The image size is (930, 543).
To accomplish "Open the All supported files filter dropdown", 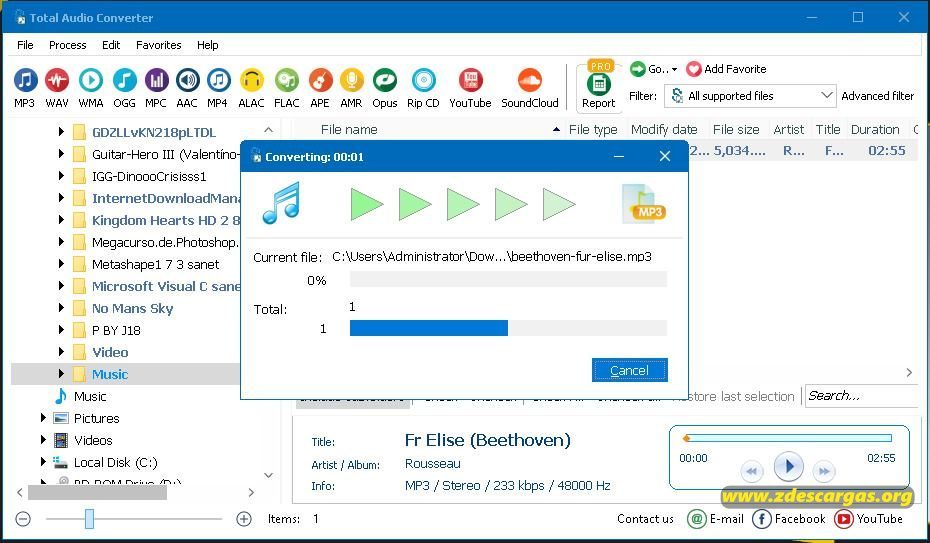I will 750,95.
